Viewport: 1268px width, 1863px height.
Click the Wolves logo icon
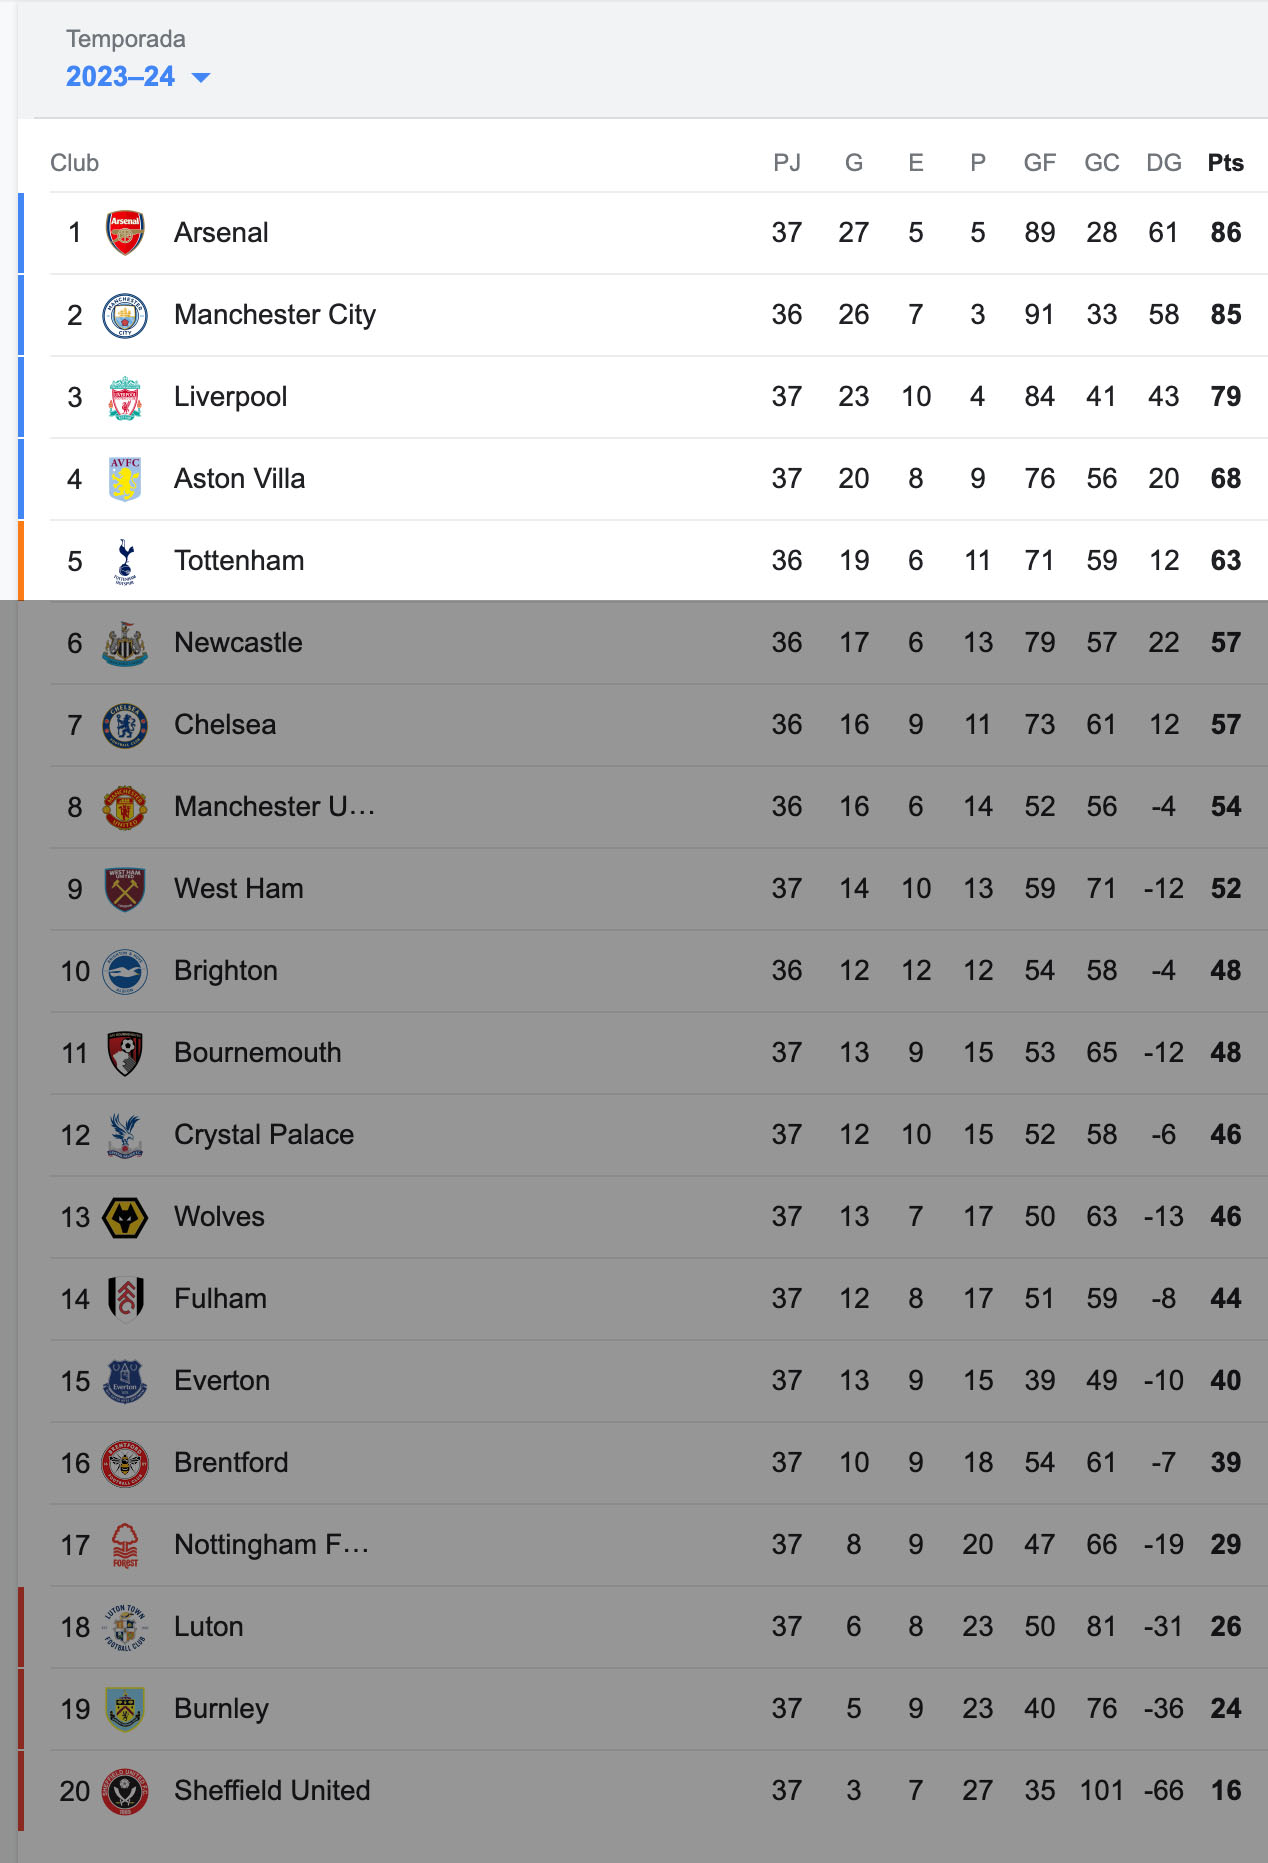point(125,1217)
